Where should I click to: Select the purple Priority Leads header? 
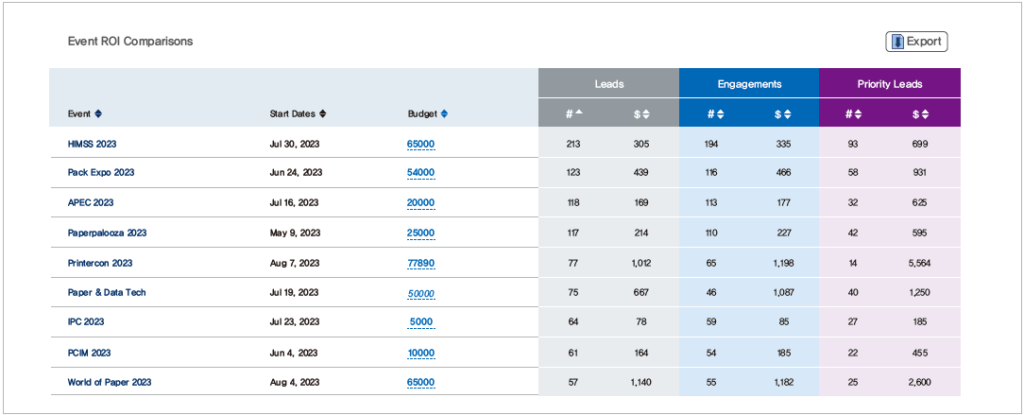(889, 84)
